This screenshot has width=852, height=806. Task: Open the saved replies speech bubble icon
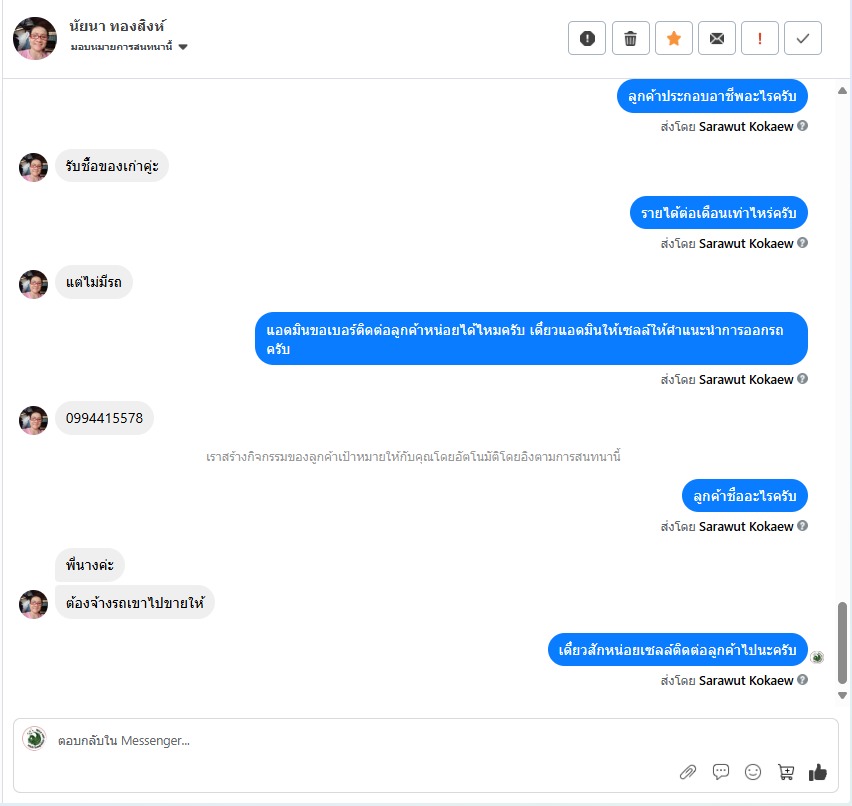point(721,772)
